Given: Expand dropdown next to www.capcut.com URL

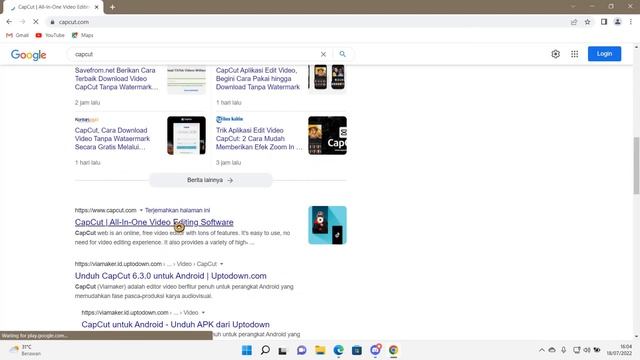Looking at the screenshot, I should tap(141, 210).
